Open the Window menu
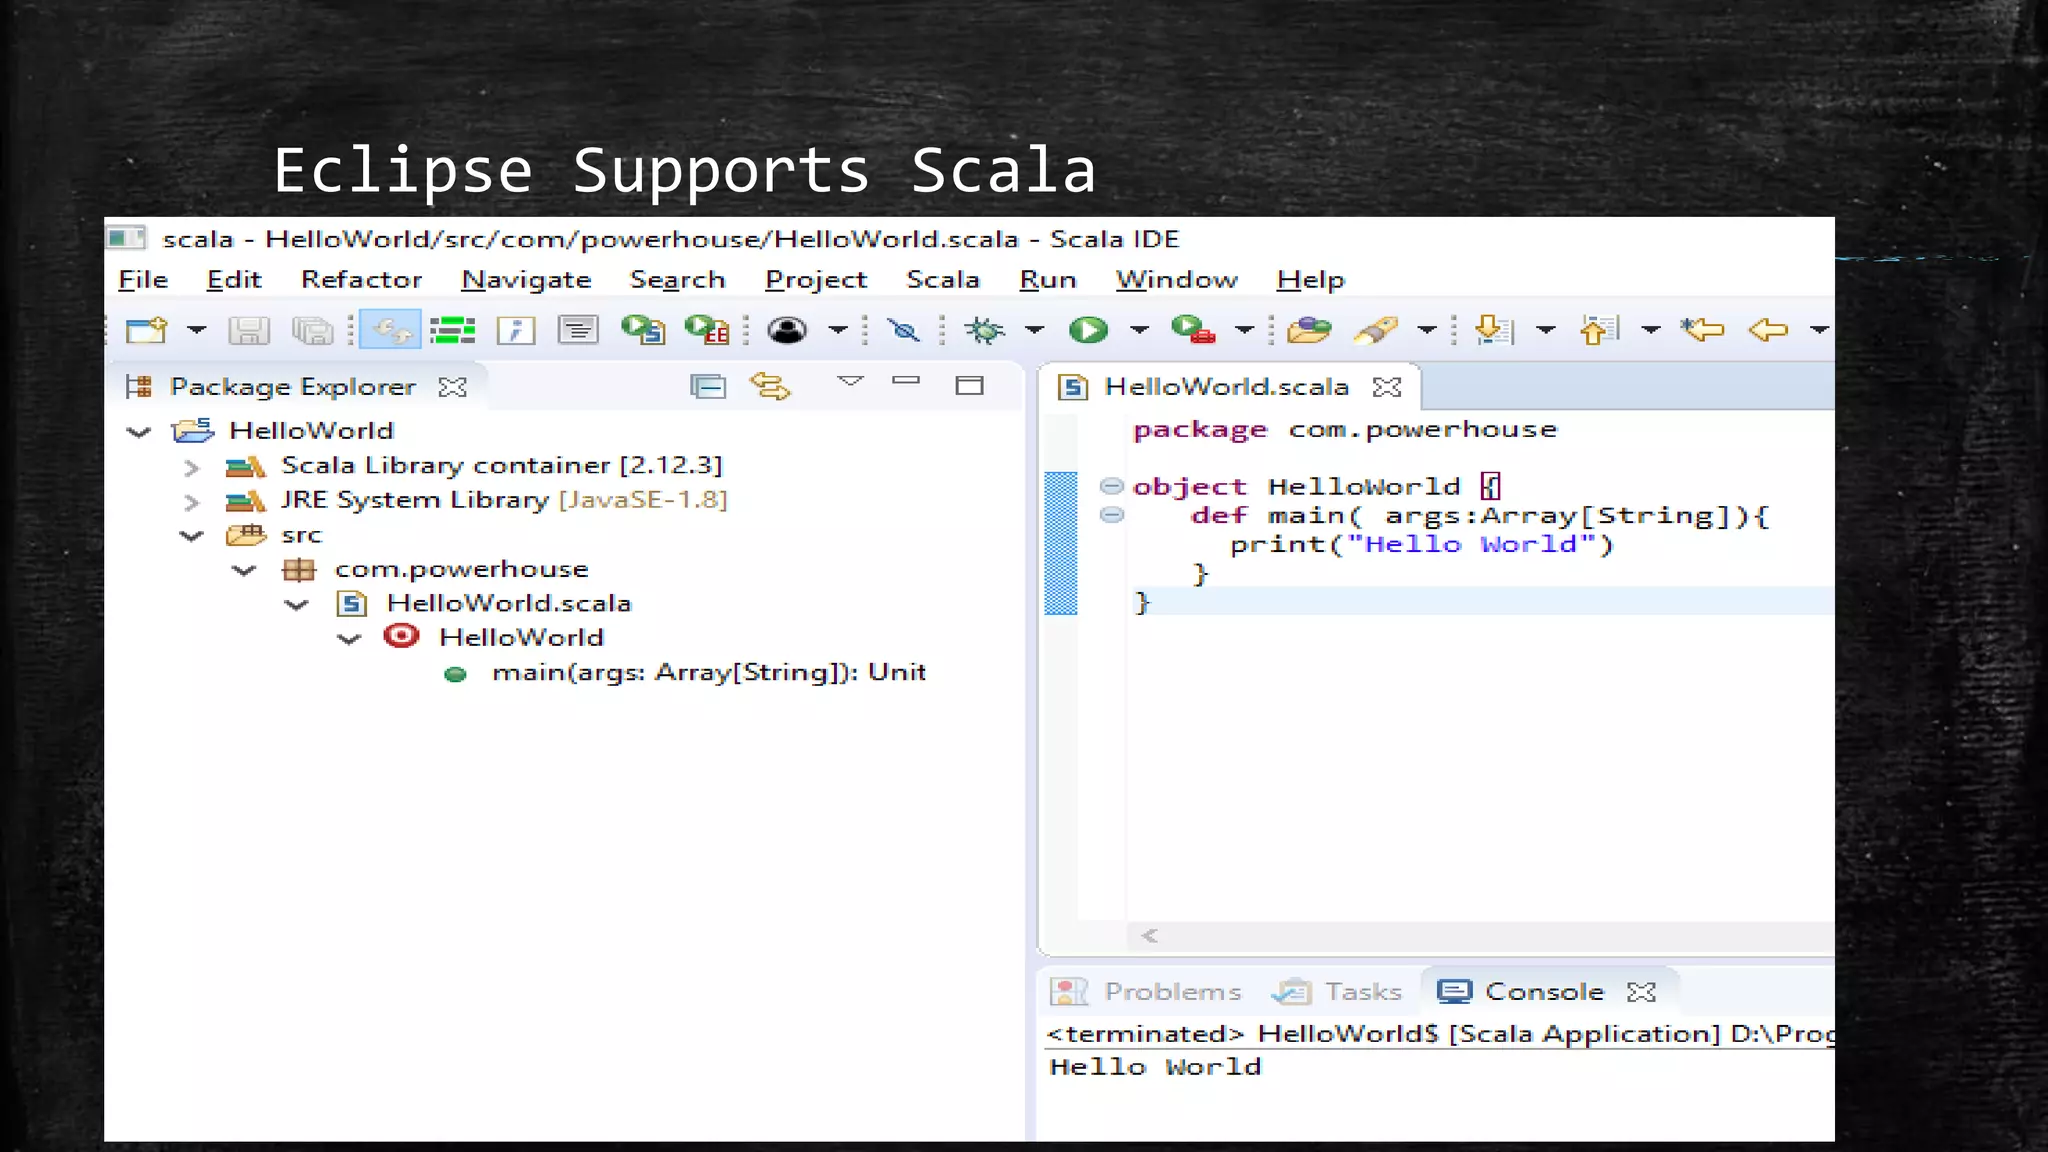Viewport: 2048px width, 1152px height. point(1177,279)
